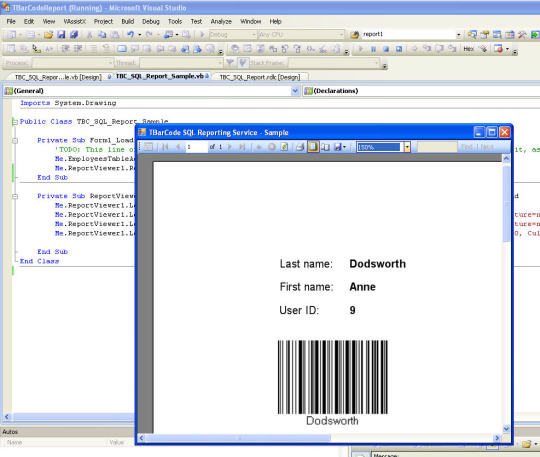Open the Analyze menu
This screenshot has width=540, height=457.
click(221, 21)
